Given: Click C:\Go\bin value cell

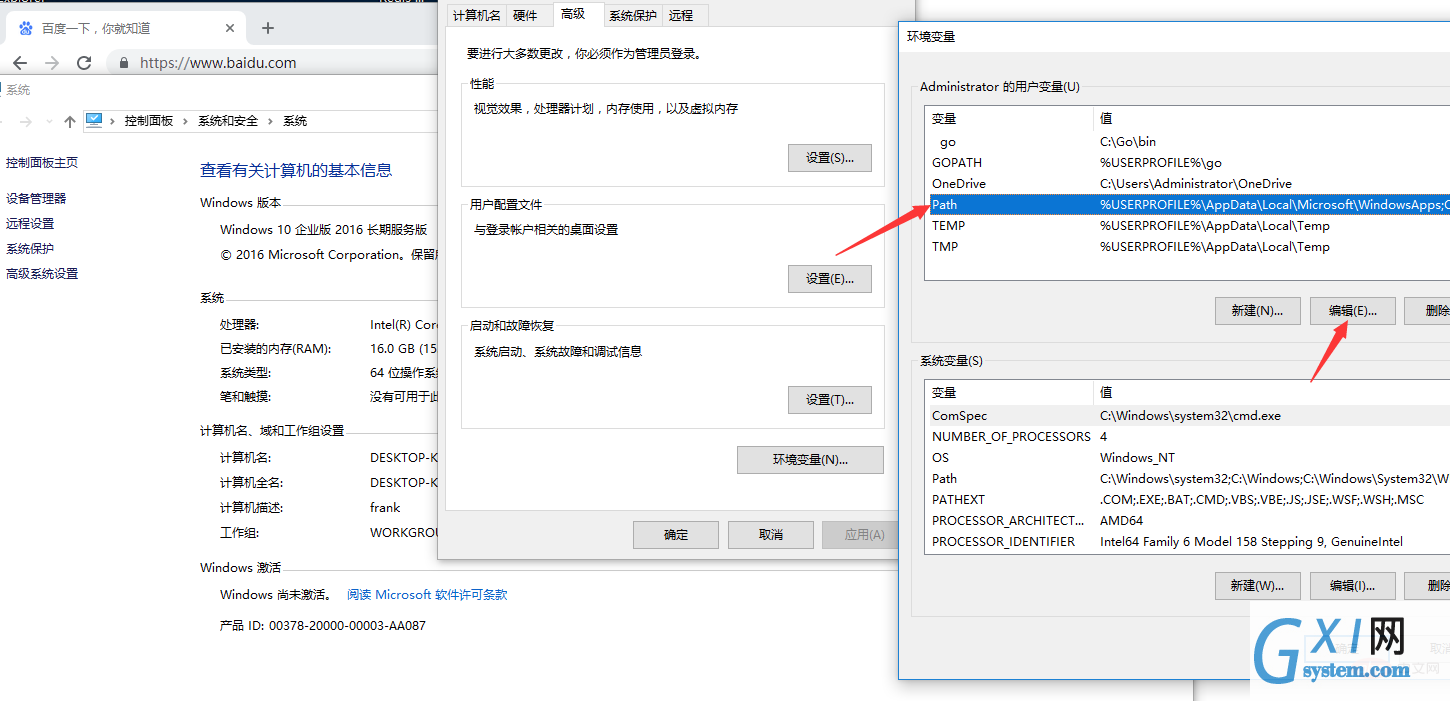Looking at the screenshot, I should (x=1128, y=142).
